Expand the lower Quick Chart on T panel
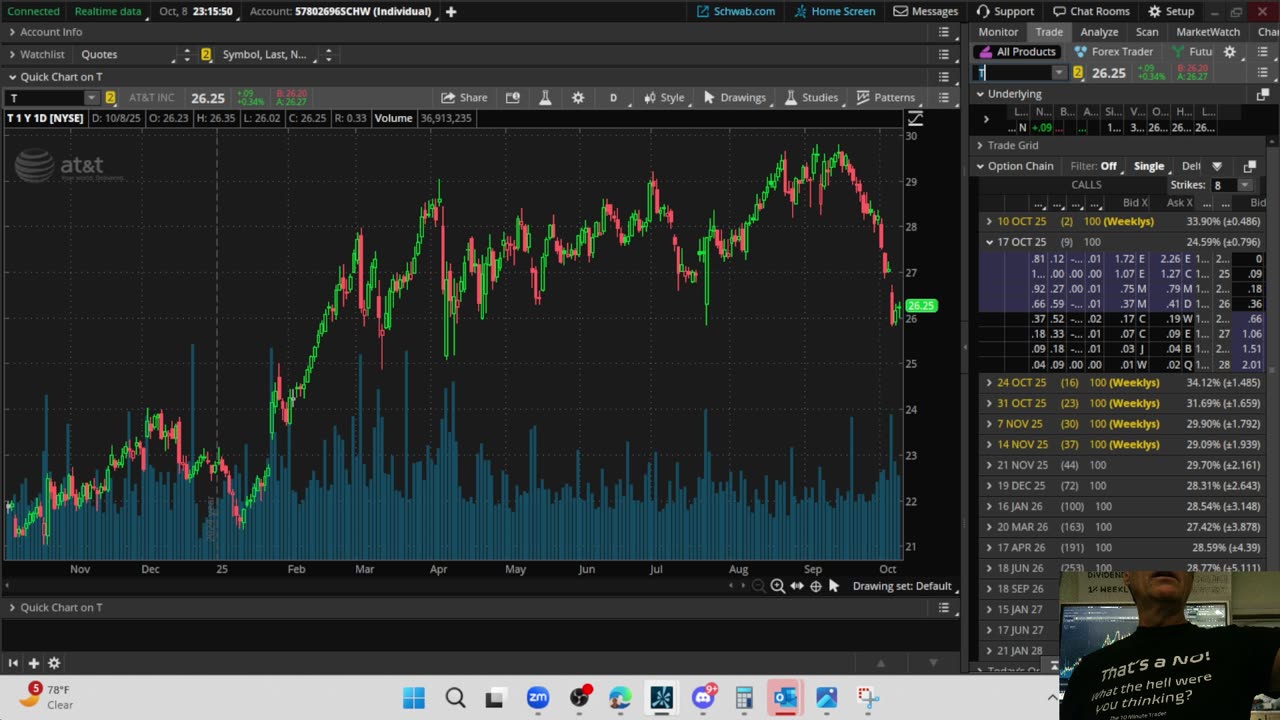Viewport: 1280px width, 720px height. point(12,607)
